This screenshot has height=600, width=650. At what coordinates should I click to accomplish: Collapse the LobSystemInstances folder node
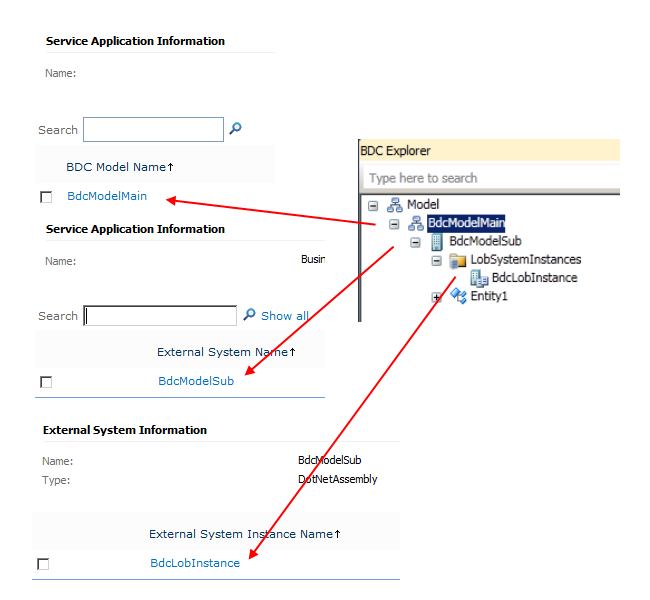click(436, 261)
